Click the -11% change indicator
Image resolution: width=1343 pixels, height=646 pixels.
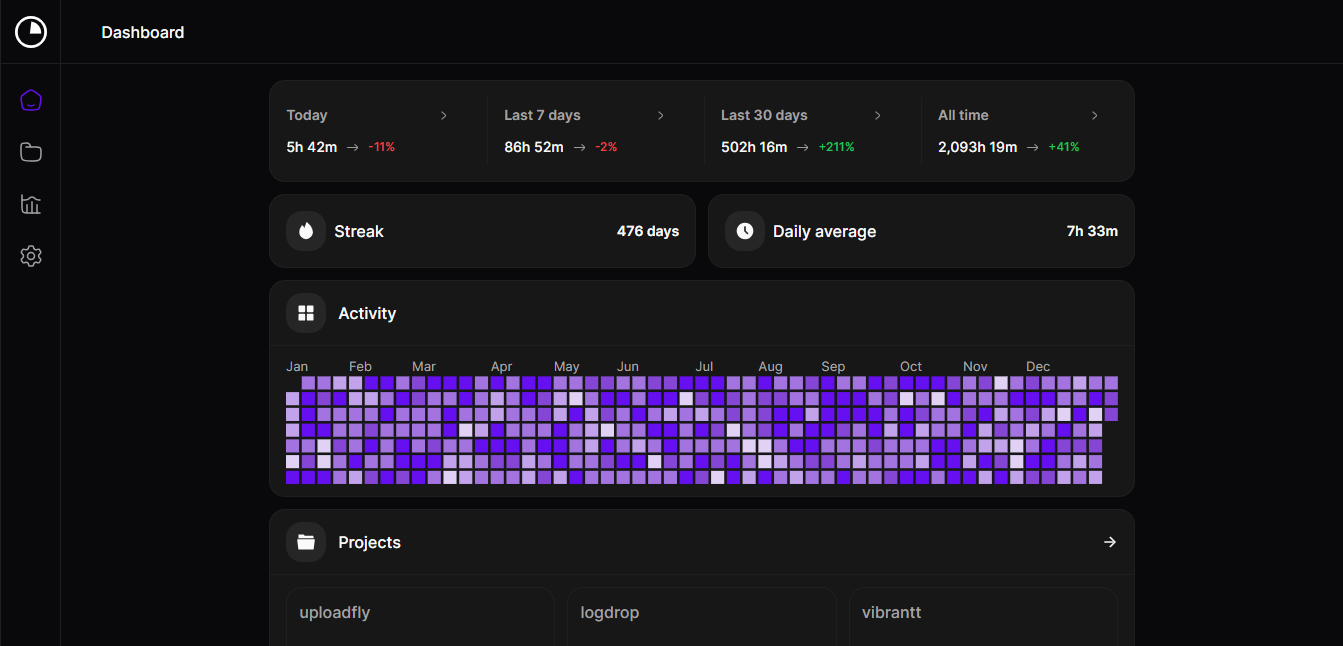(382, 147)
